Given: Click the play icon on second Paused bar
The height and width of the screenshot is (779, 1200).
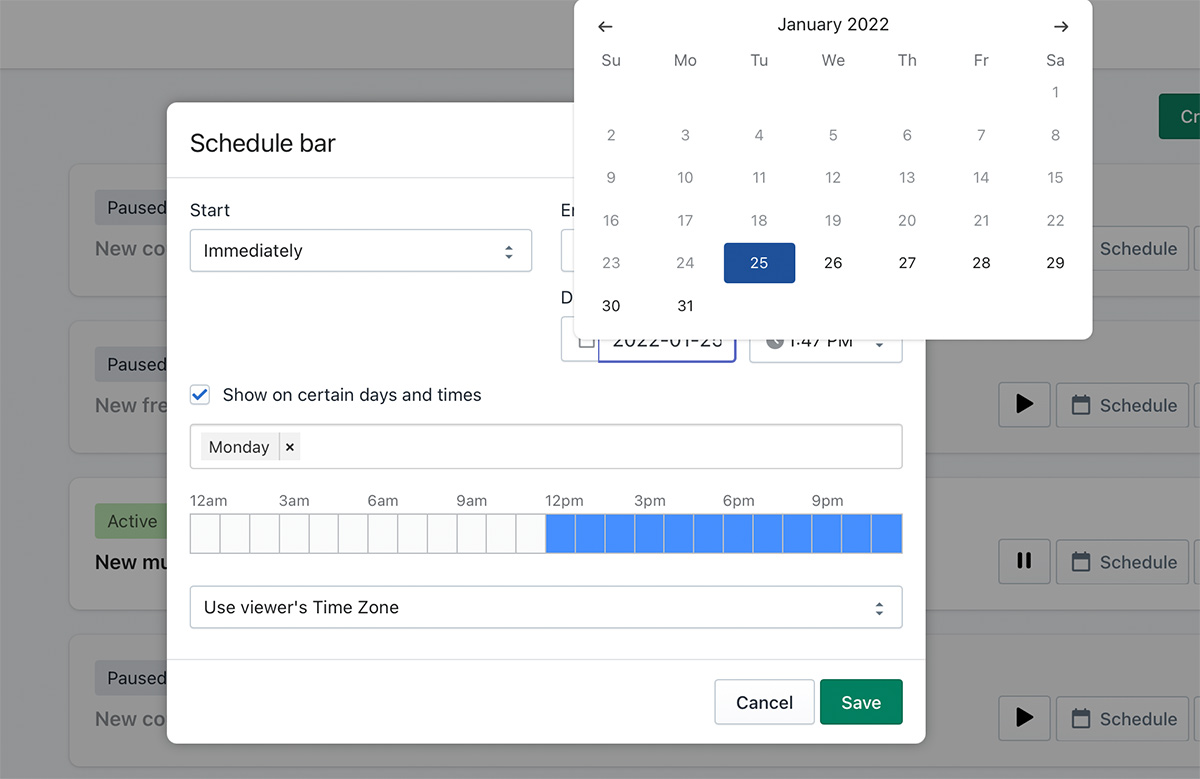Looking at the screenshot, I should (x=1023, y=405).
